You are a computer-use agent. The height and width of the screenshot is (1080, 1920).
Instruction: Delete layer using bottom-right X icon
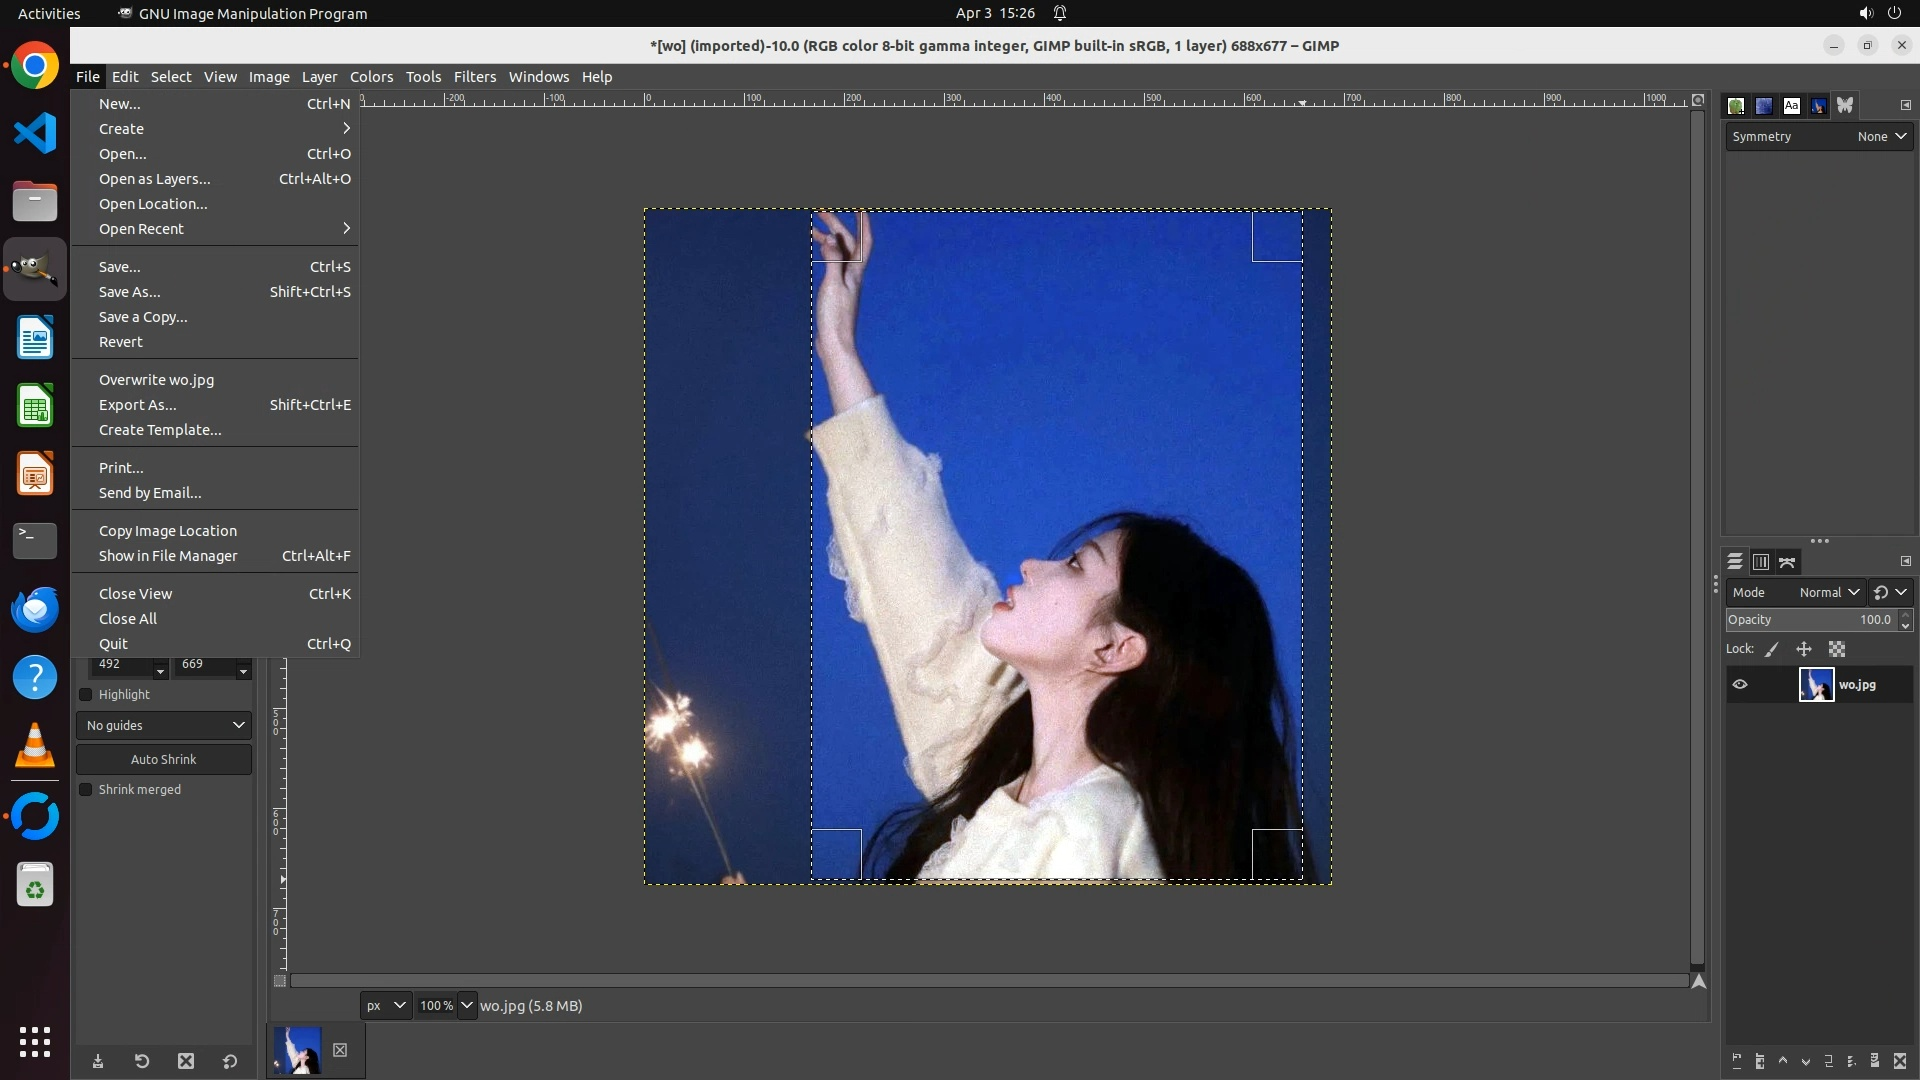[1900, 1061]
